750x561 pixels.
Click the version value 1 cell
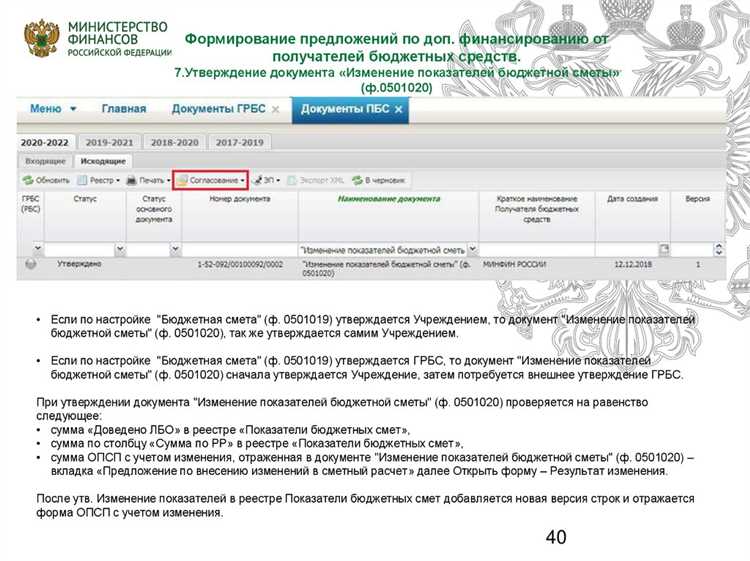coord(698,264)
